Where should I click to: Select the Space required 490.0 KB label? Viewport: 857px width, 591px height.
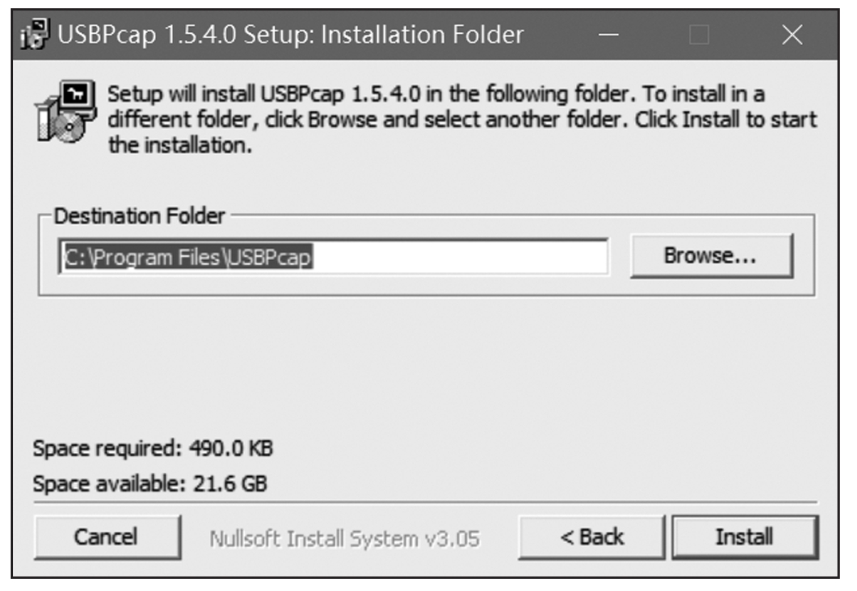click(153, 447)
